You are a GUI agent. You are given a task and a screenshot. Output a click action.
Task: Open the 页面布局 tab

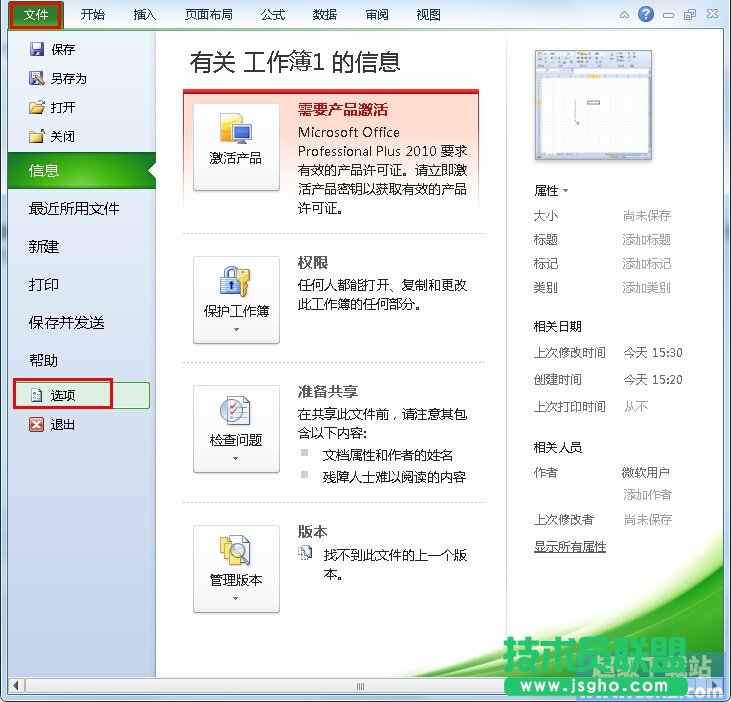pos(209,15)
